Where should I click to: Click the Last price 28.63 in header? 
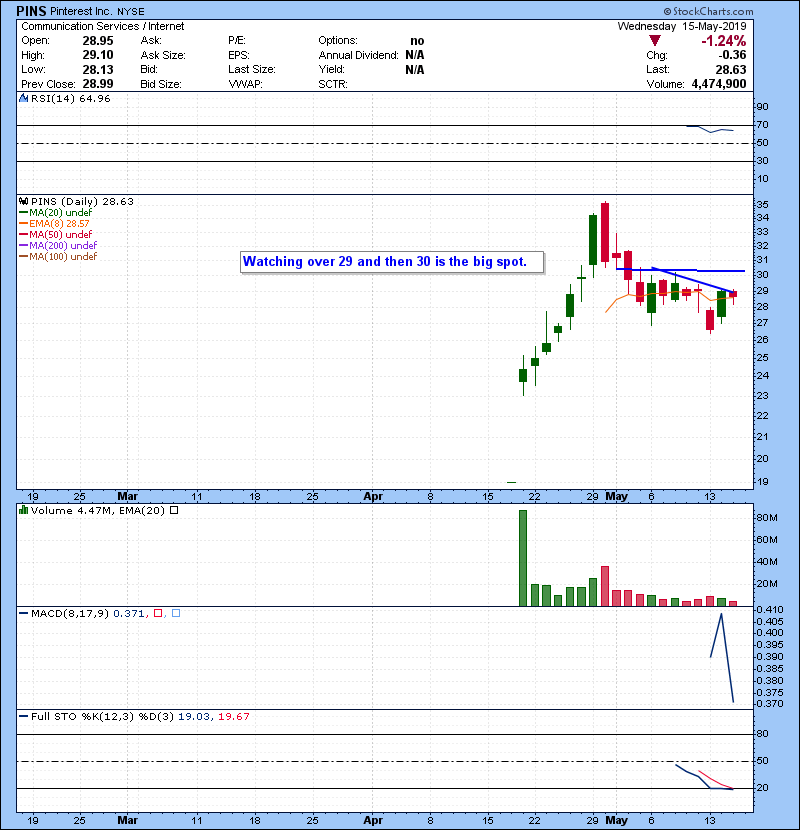(731, 69)
